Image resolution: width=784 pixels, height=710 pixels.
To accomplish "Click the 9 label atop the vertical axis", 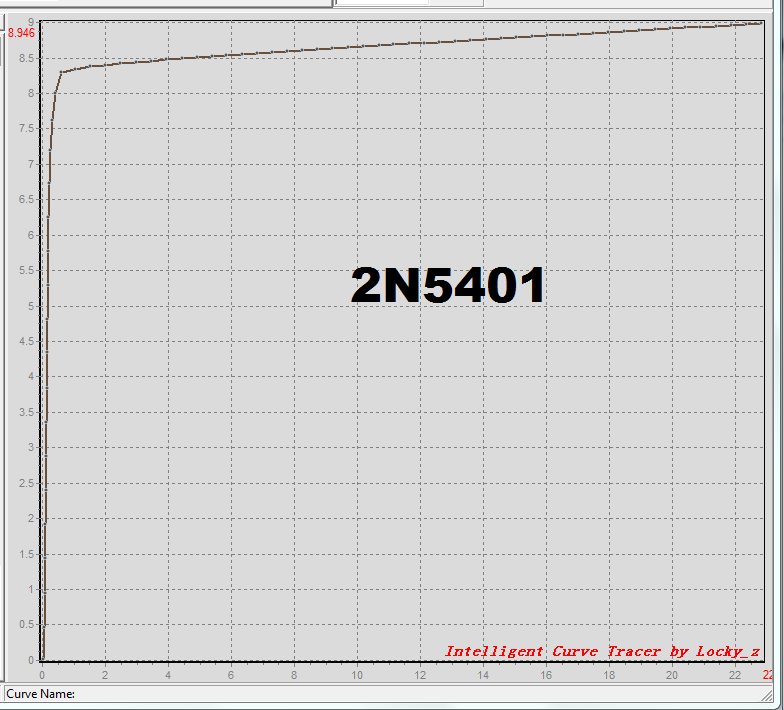I will (31, 22).
